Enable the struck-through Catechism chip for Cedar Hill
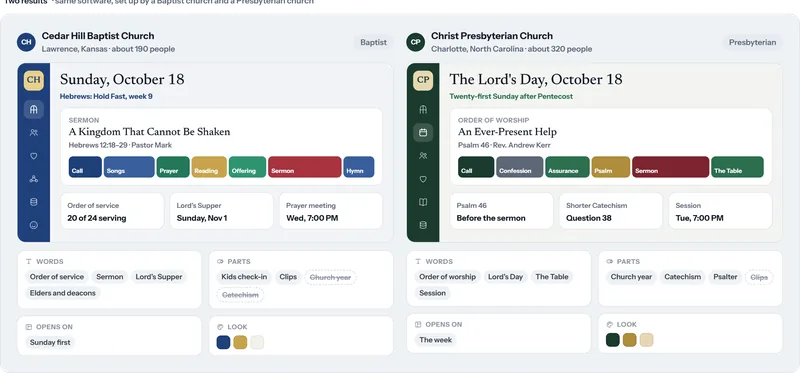Screen dimensions: 800x373 point(240,295)
